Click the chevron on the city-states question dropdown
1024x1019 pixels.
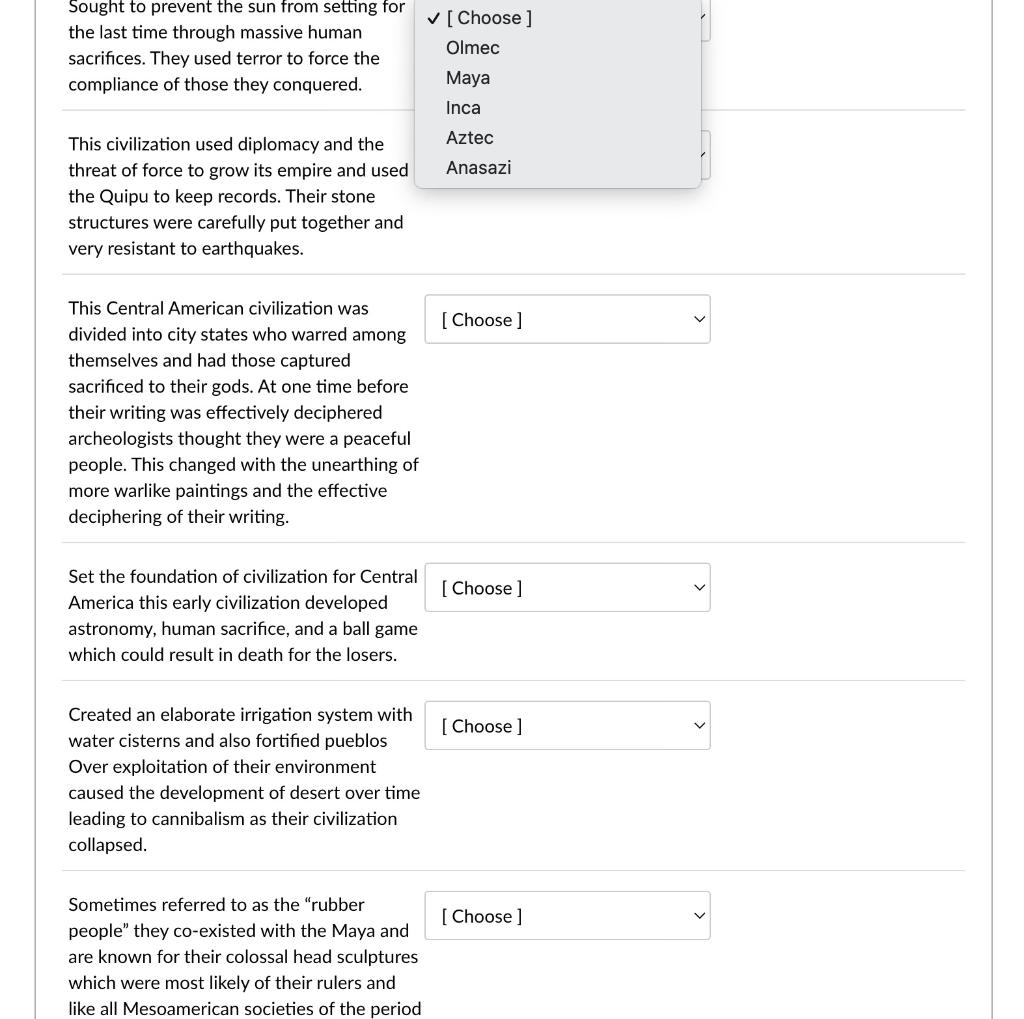pyautogui.click(x=699, y=319)
